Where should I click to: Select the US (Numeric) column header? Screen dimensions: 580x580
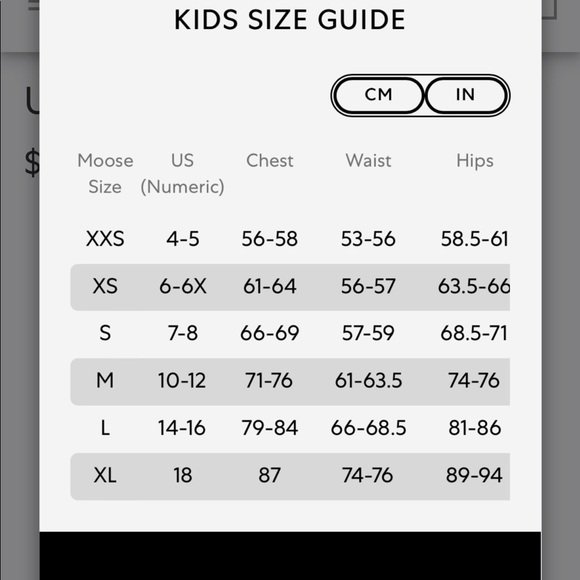point(182,173)
